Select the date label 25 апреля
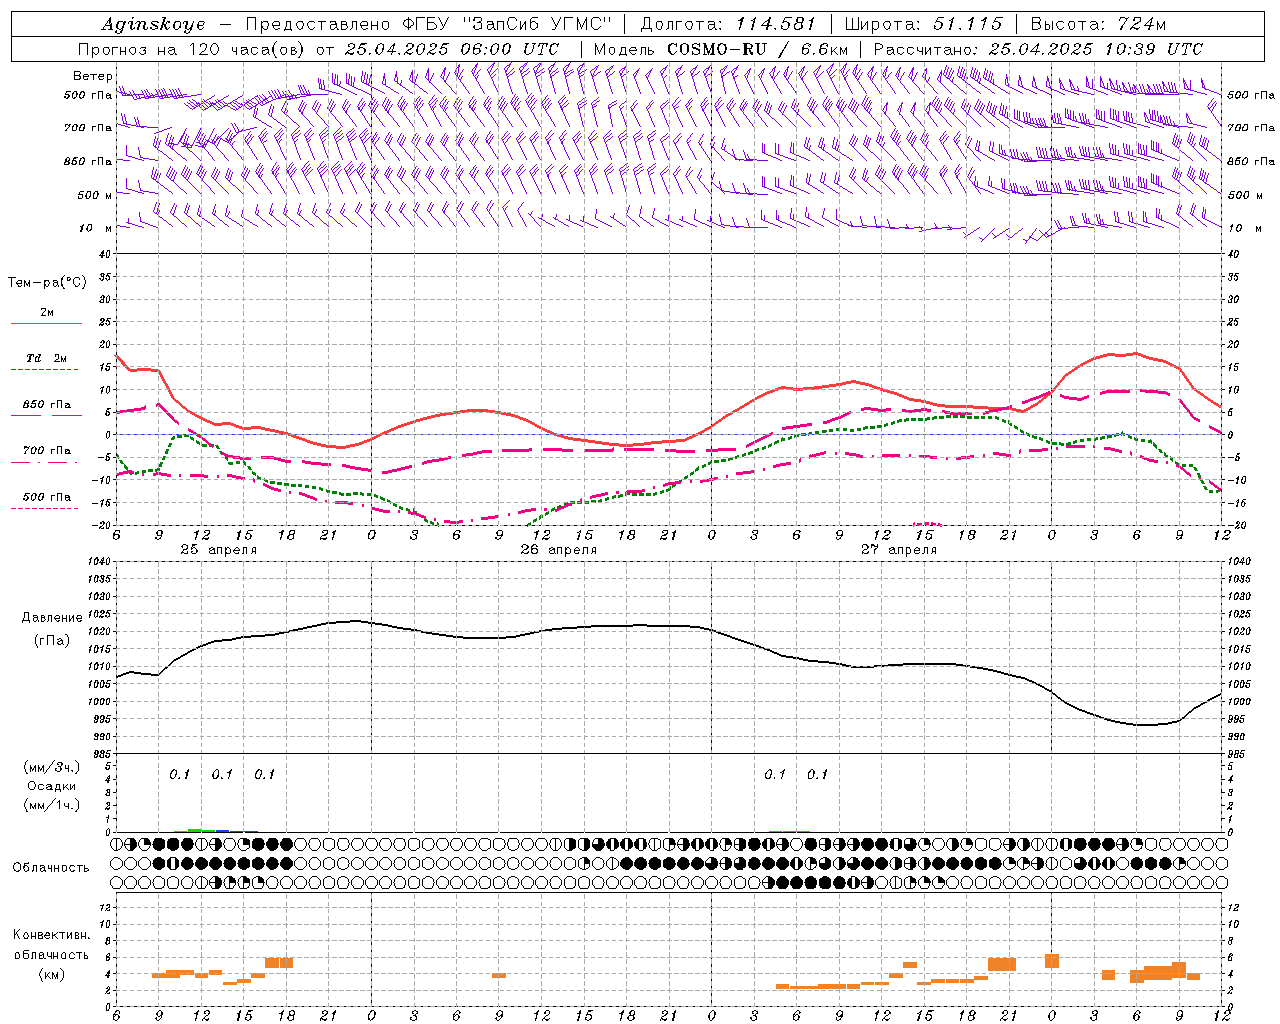Image resolution: width=1280 pixels, height=1024 pixels. (x=219, y=550)
